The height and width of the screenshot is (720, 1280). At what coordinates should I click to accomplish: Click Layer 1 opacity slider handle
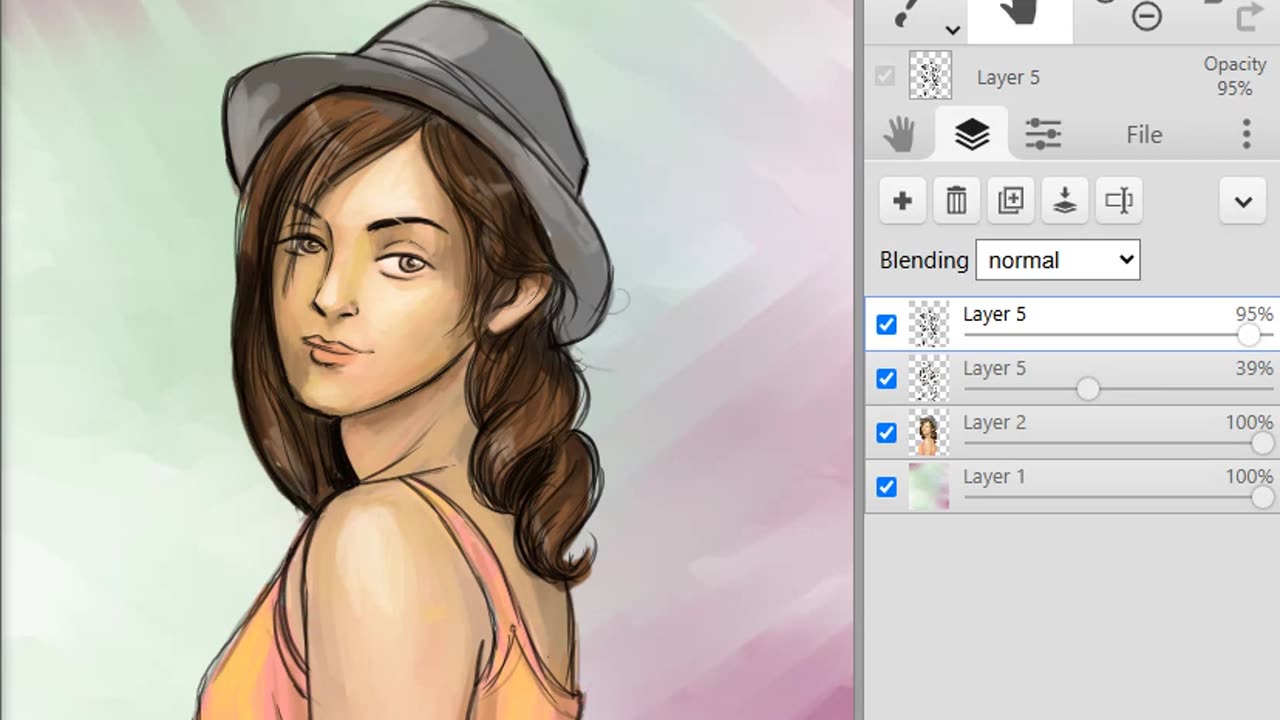[1262, 497]
